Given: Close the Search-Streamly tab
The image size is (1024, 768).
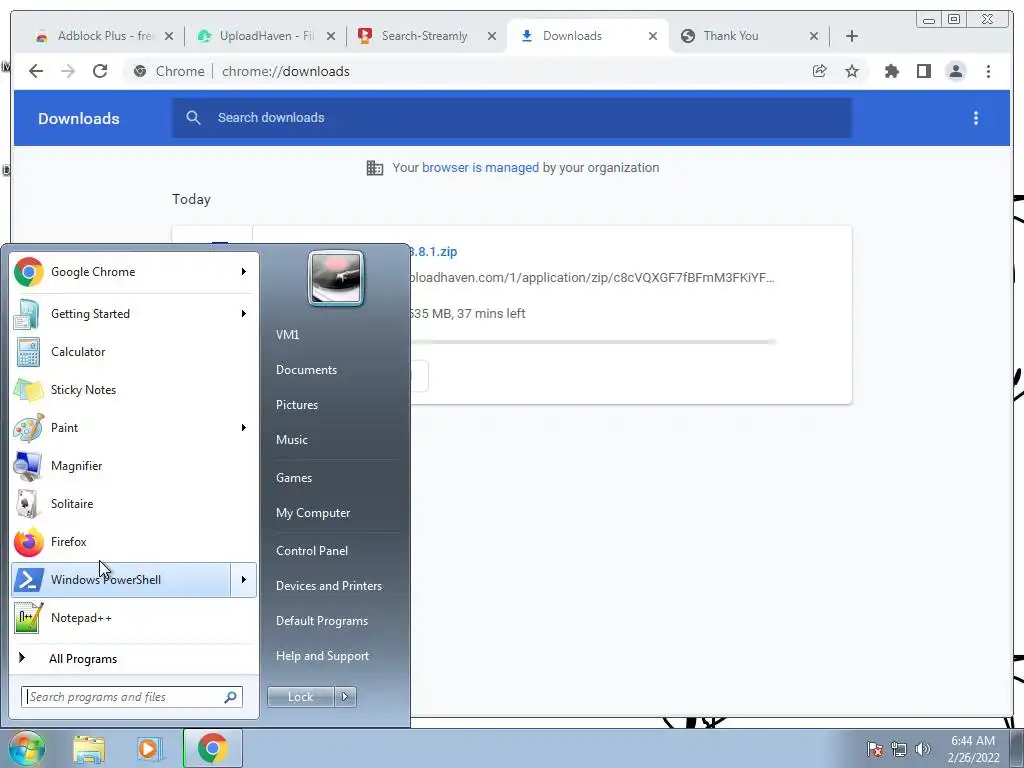Looking at the screenshot, I should (492, 36).
